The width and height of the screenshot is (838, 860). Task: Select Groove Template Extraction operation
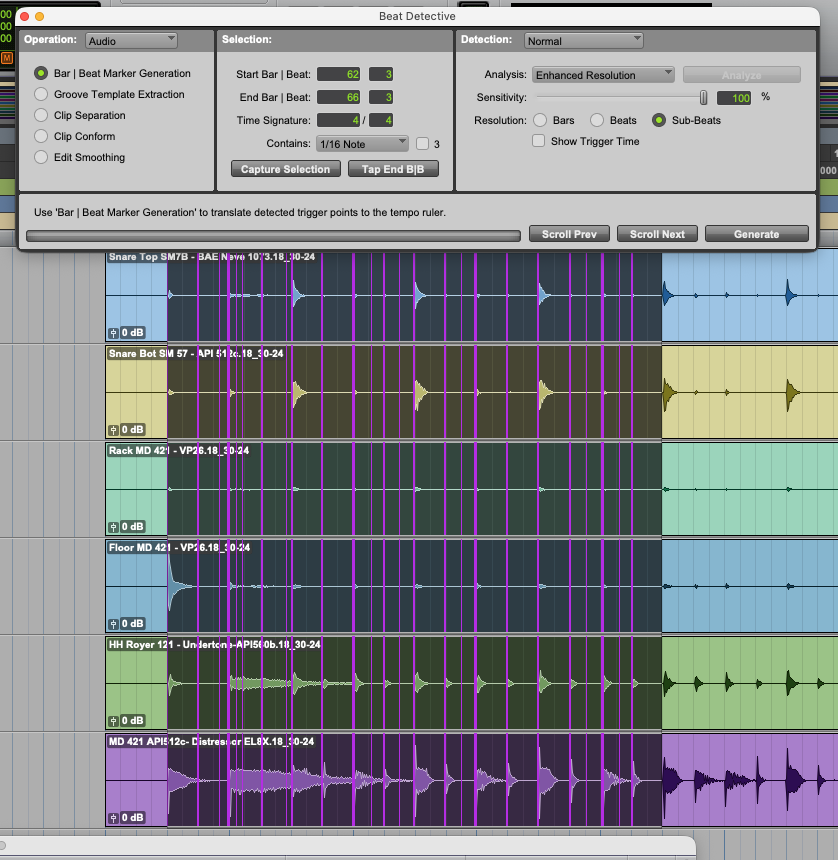[41, 94]
